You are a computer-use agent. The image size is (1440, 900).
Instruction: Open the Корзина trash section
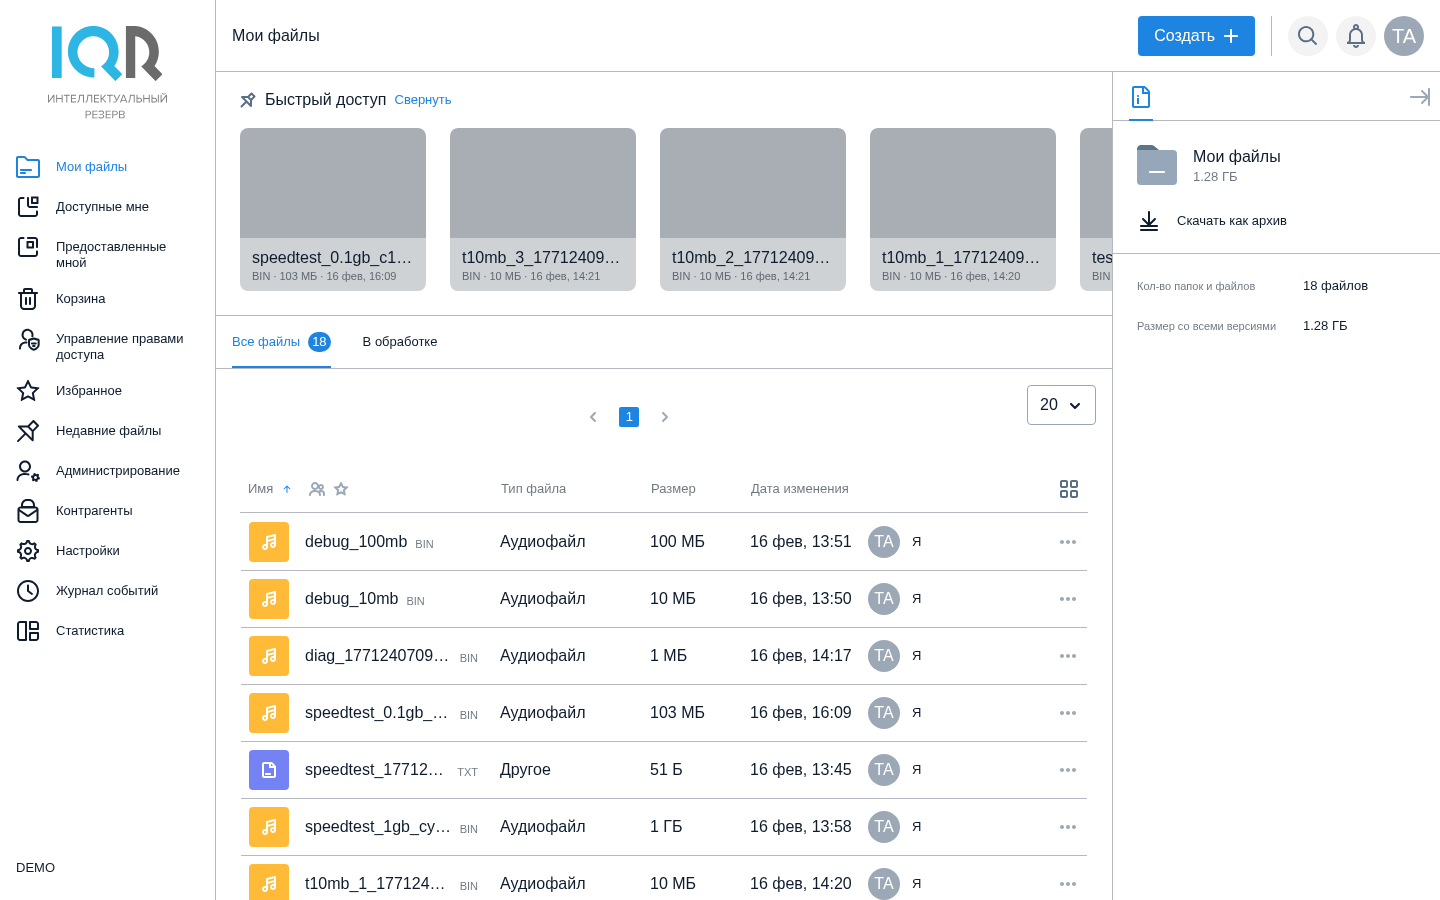(80, 299)
